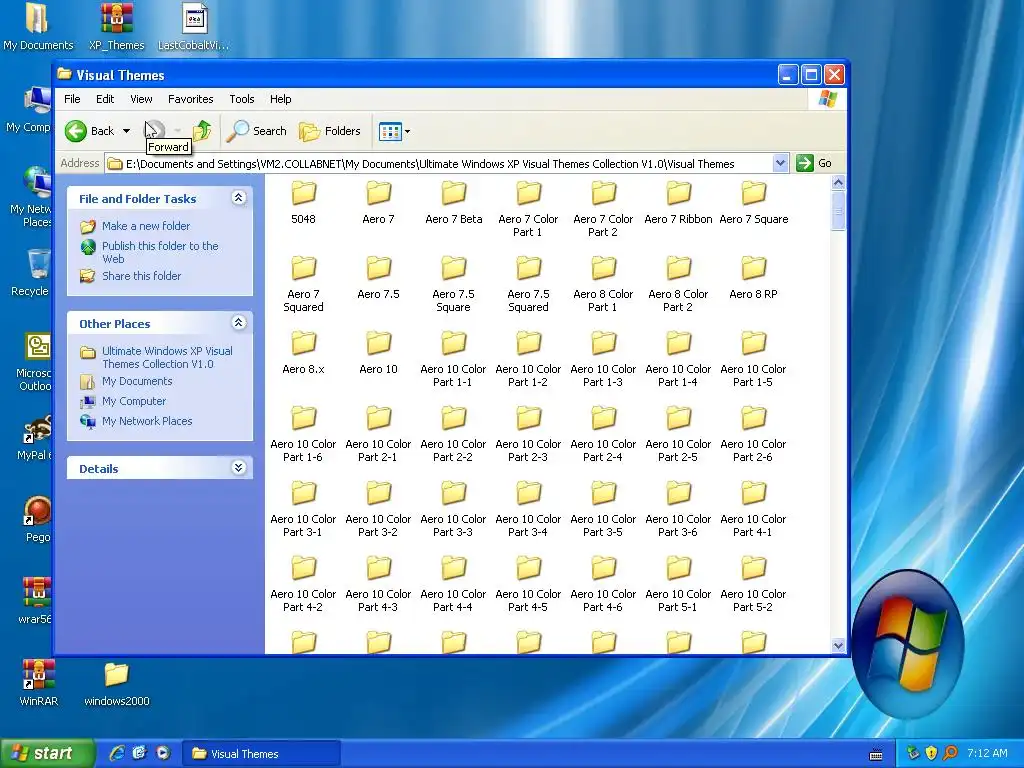Click the Up folder toolbar icon
1024x768 pixels.
pyautogui.click(x=202, y=131)
